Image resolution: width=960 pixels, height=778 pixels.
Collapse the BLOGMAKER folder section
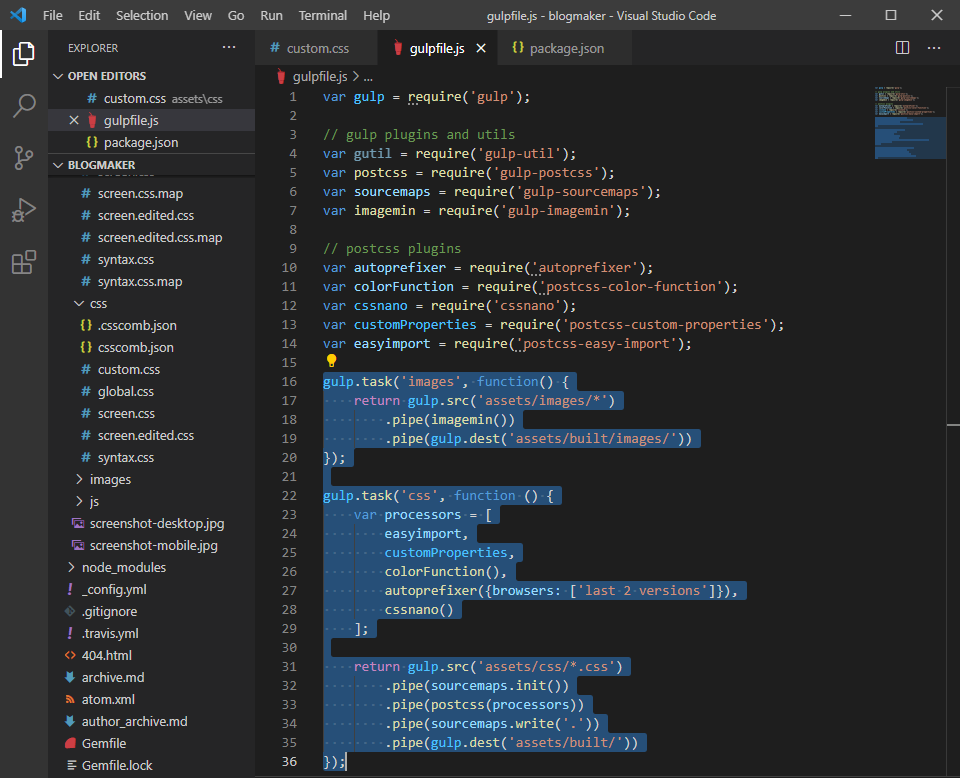coord(58,165)
